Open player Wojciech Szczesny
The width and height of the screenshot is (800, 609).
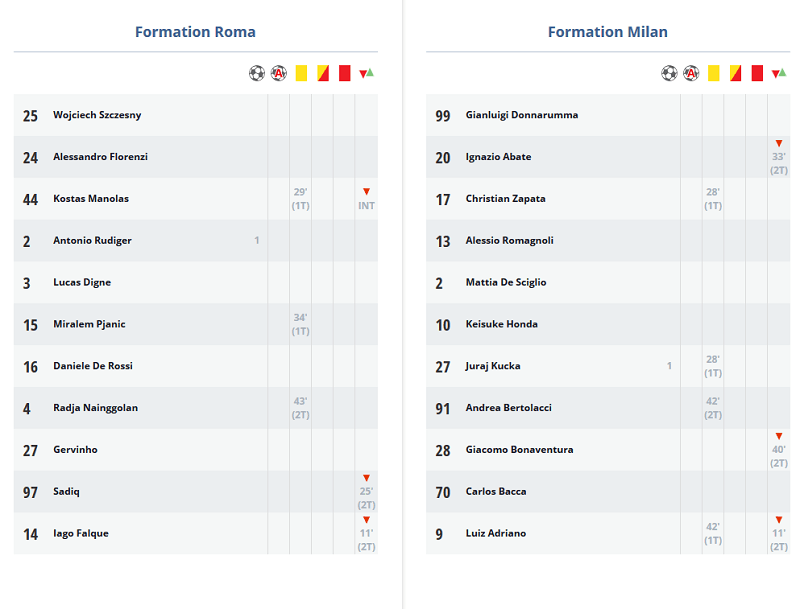[x=97, y=115]
